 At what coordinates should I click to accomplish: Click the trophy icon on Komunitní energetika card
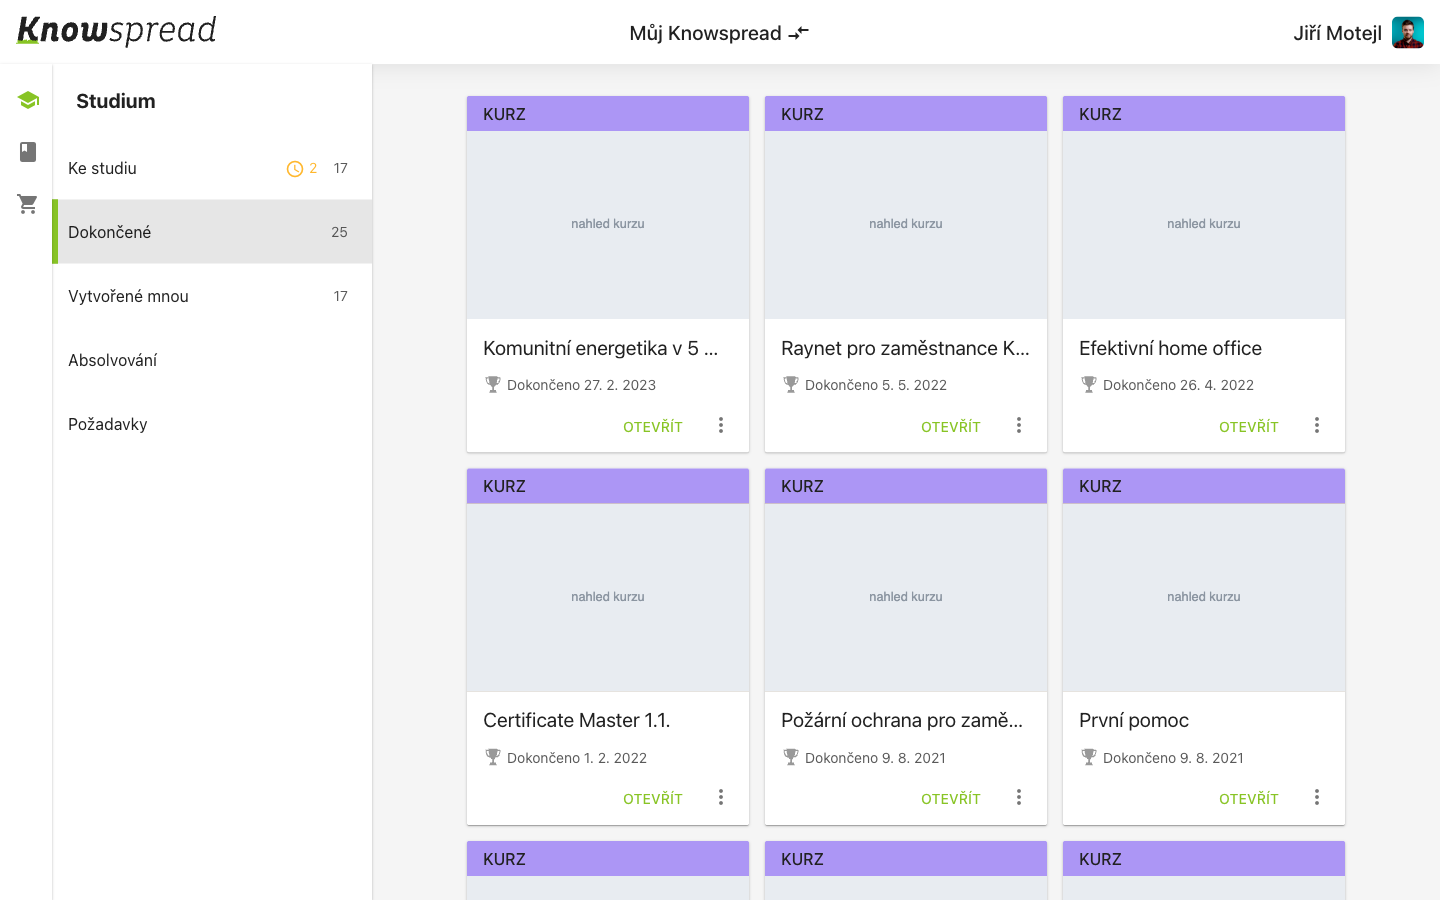[493, 384]
